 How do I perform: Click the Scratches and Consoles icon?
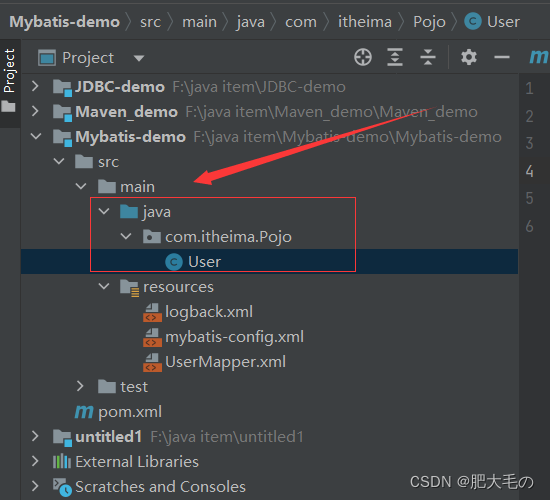(62, 487)
